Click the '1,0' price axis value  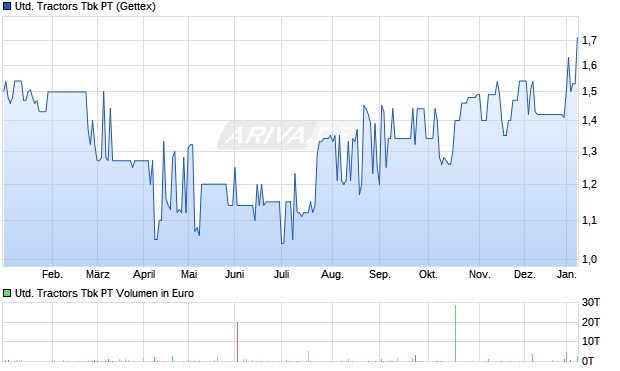click(589, 259)
